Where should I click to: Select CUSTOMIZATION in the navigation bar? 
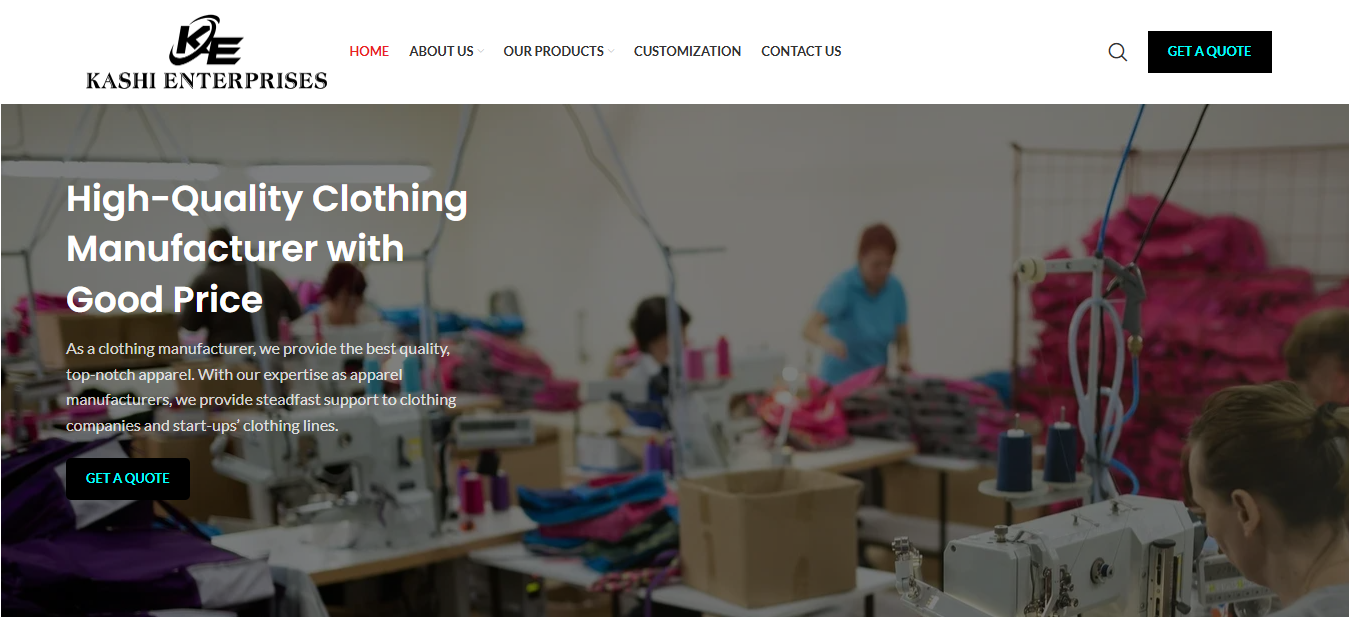coord(687,51)
